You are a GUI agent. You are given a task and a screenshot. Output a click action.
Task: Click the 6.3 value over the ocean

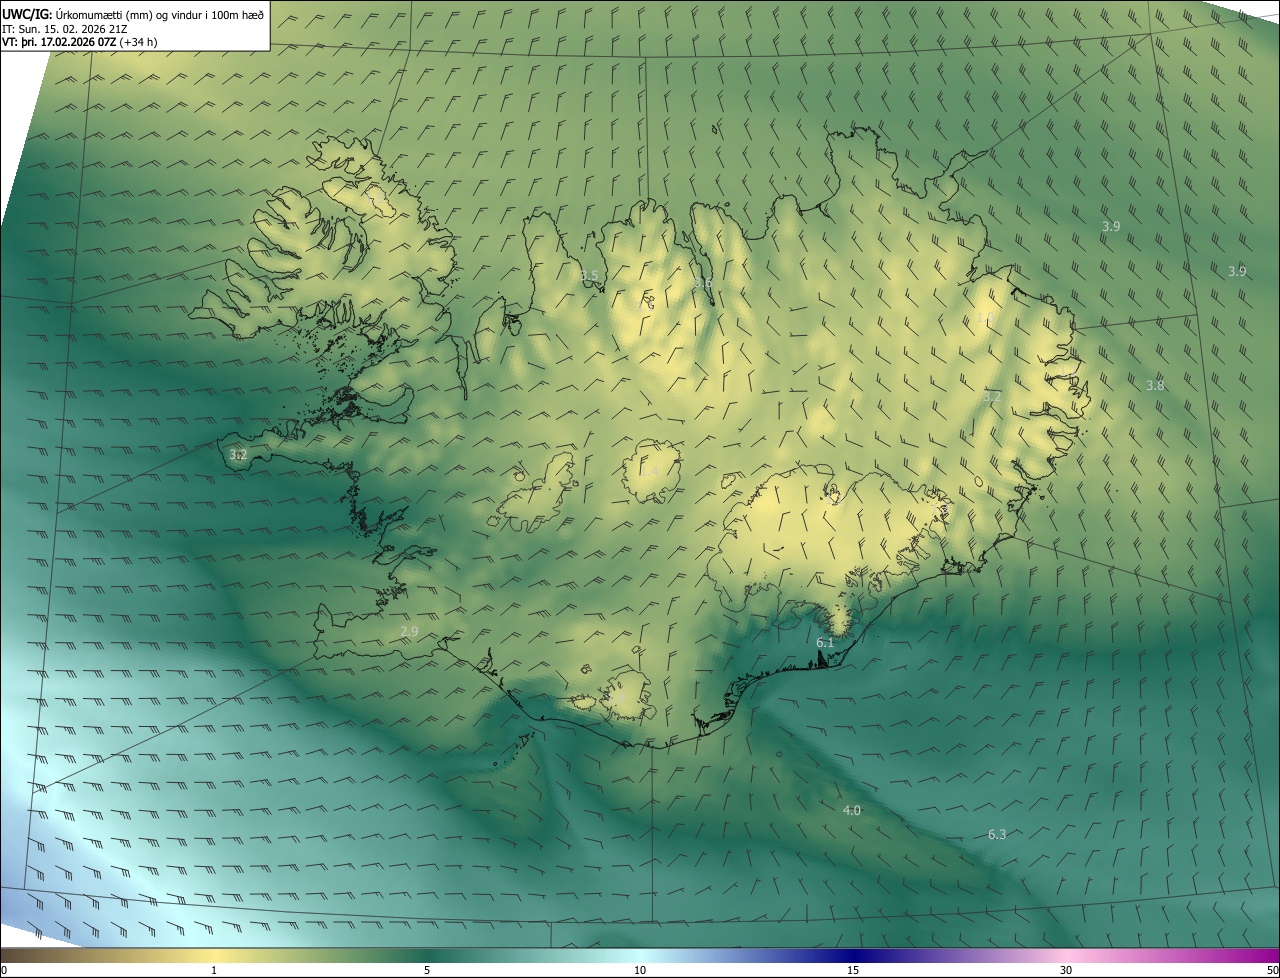tap(997, 834)
